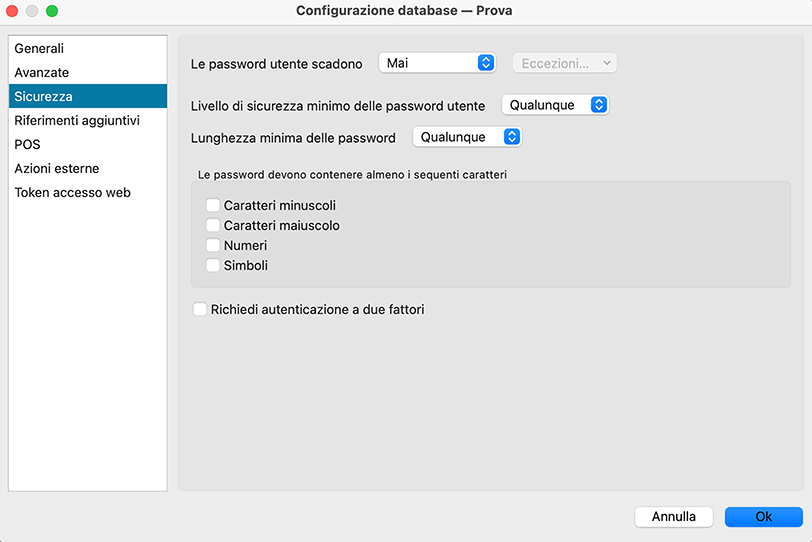Screen dimensions: 812x542
Task: Click the 'Le password utente scadono' label
Action: click(277, 64)
